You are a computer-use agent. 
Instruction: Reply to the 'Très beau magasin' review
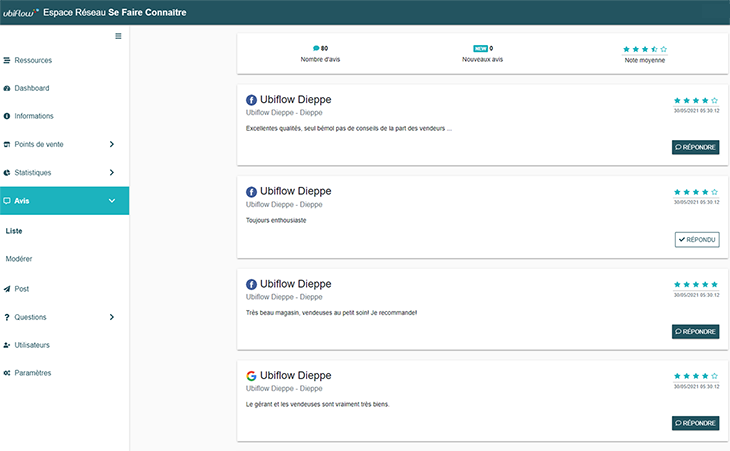pyautogui.click(x=695, y=331)
